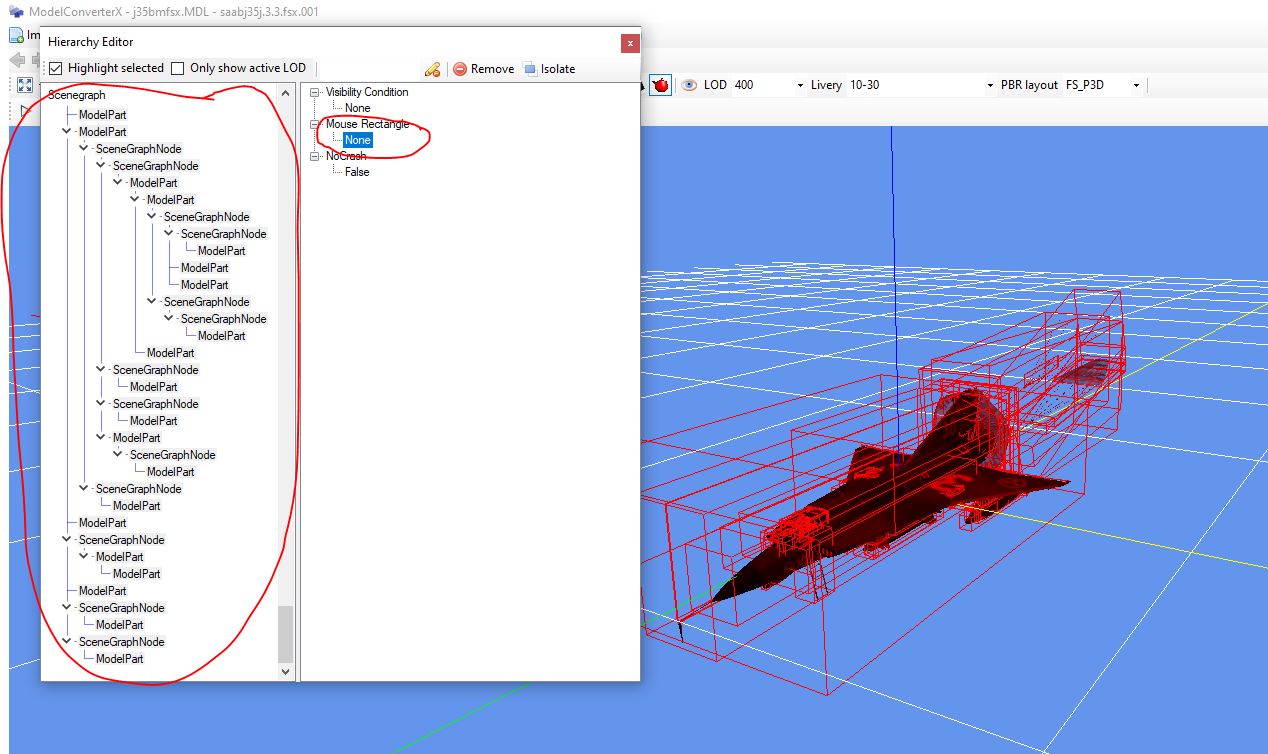Screen dimensions: 1268x754
Task: Click the red Remove icon
Action: tap(460, 69)
